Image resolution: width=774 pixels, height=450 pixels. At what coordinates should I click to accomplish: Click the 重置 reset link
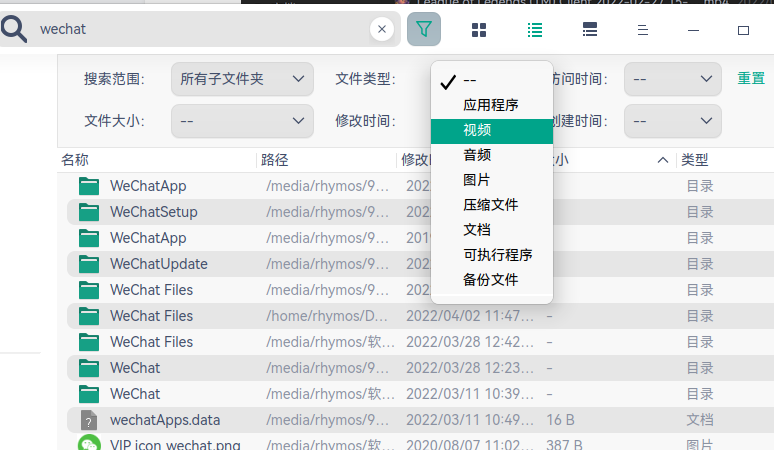click(751, 78)
